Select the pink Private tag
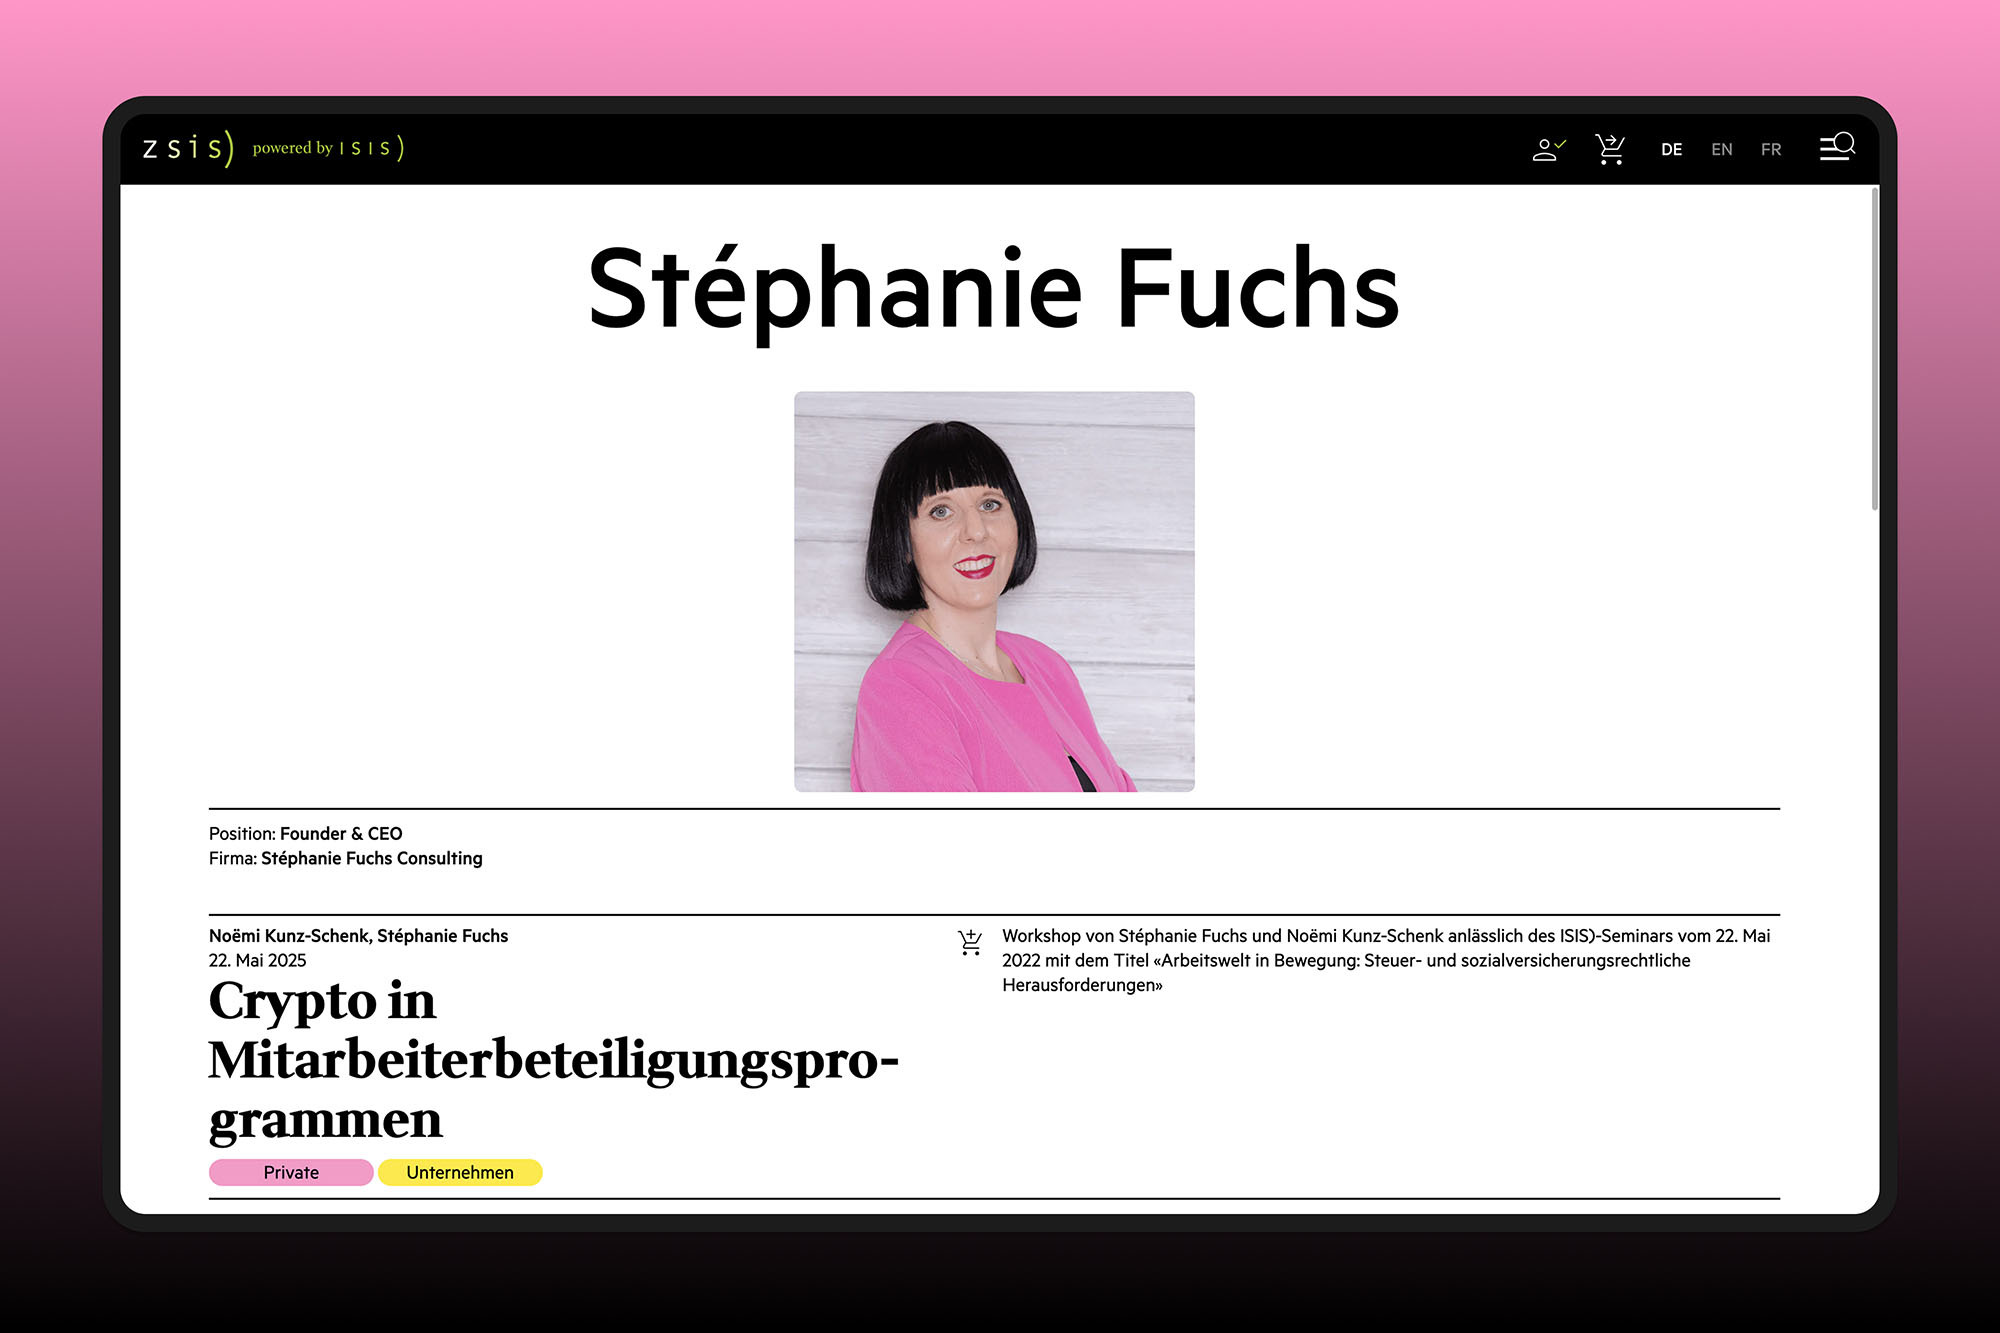Screen dimensions: 2000x1333 (291, 1172)
